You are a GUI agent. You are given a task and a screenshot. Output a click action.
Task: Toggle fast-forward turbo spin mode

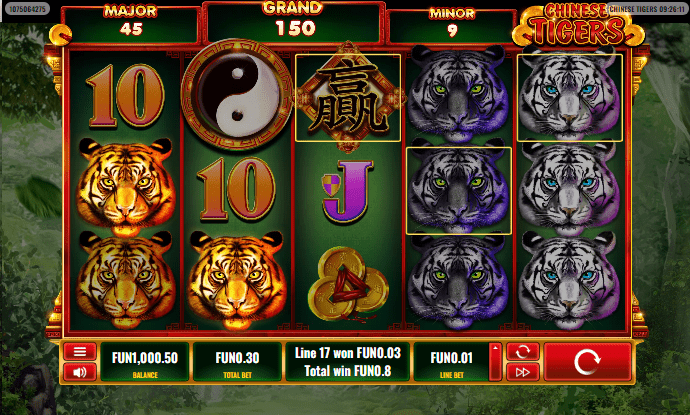click(522, 372)
